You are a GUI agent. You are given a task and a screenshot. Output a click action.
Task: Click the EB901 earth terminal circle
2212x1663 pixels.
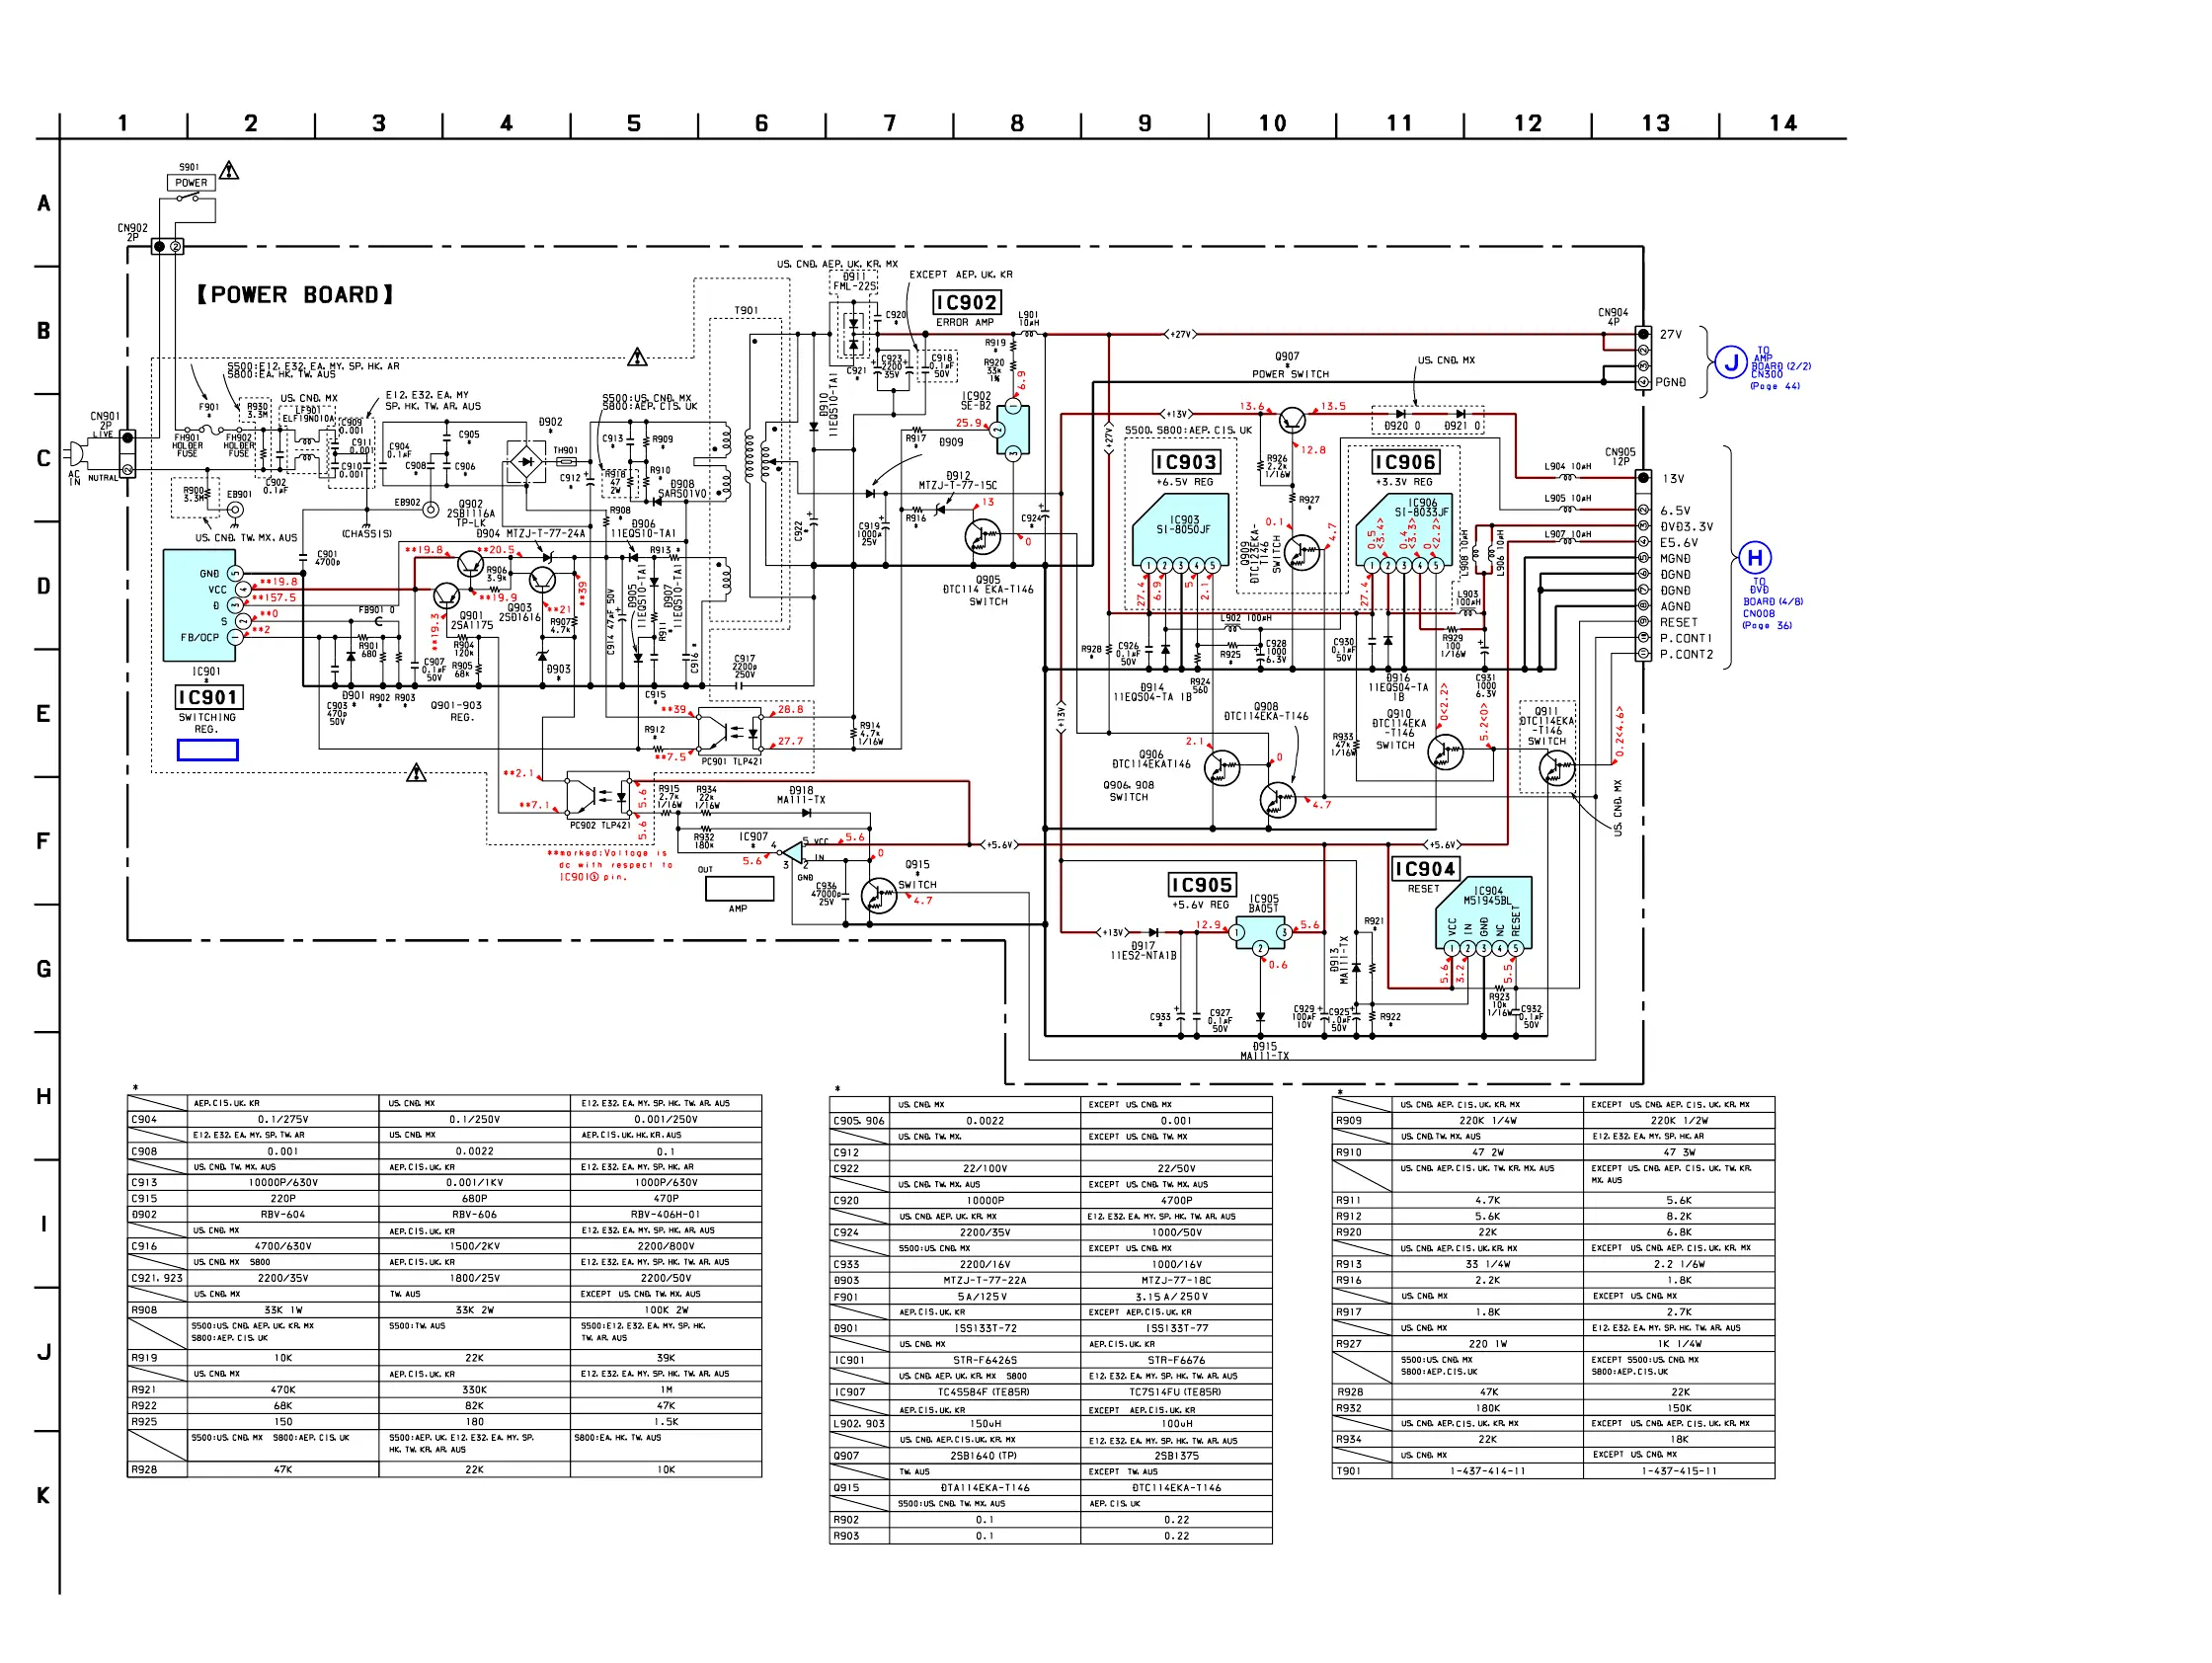[x=236, y=510]
